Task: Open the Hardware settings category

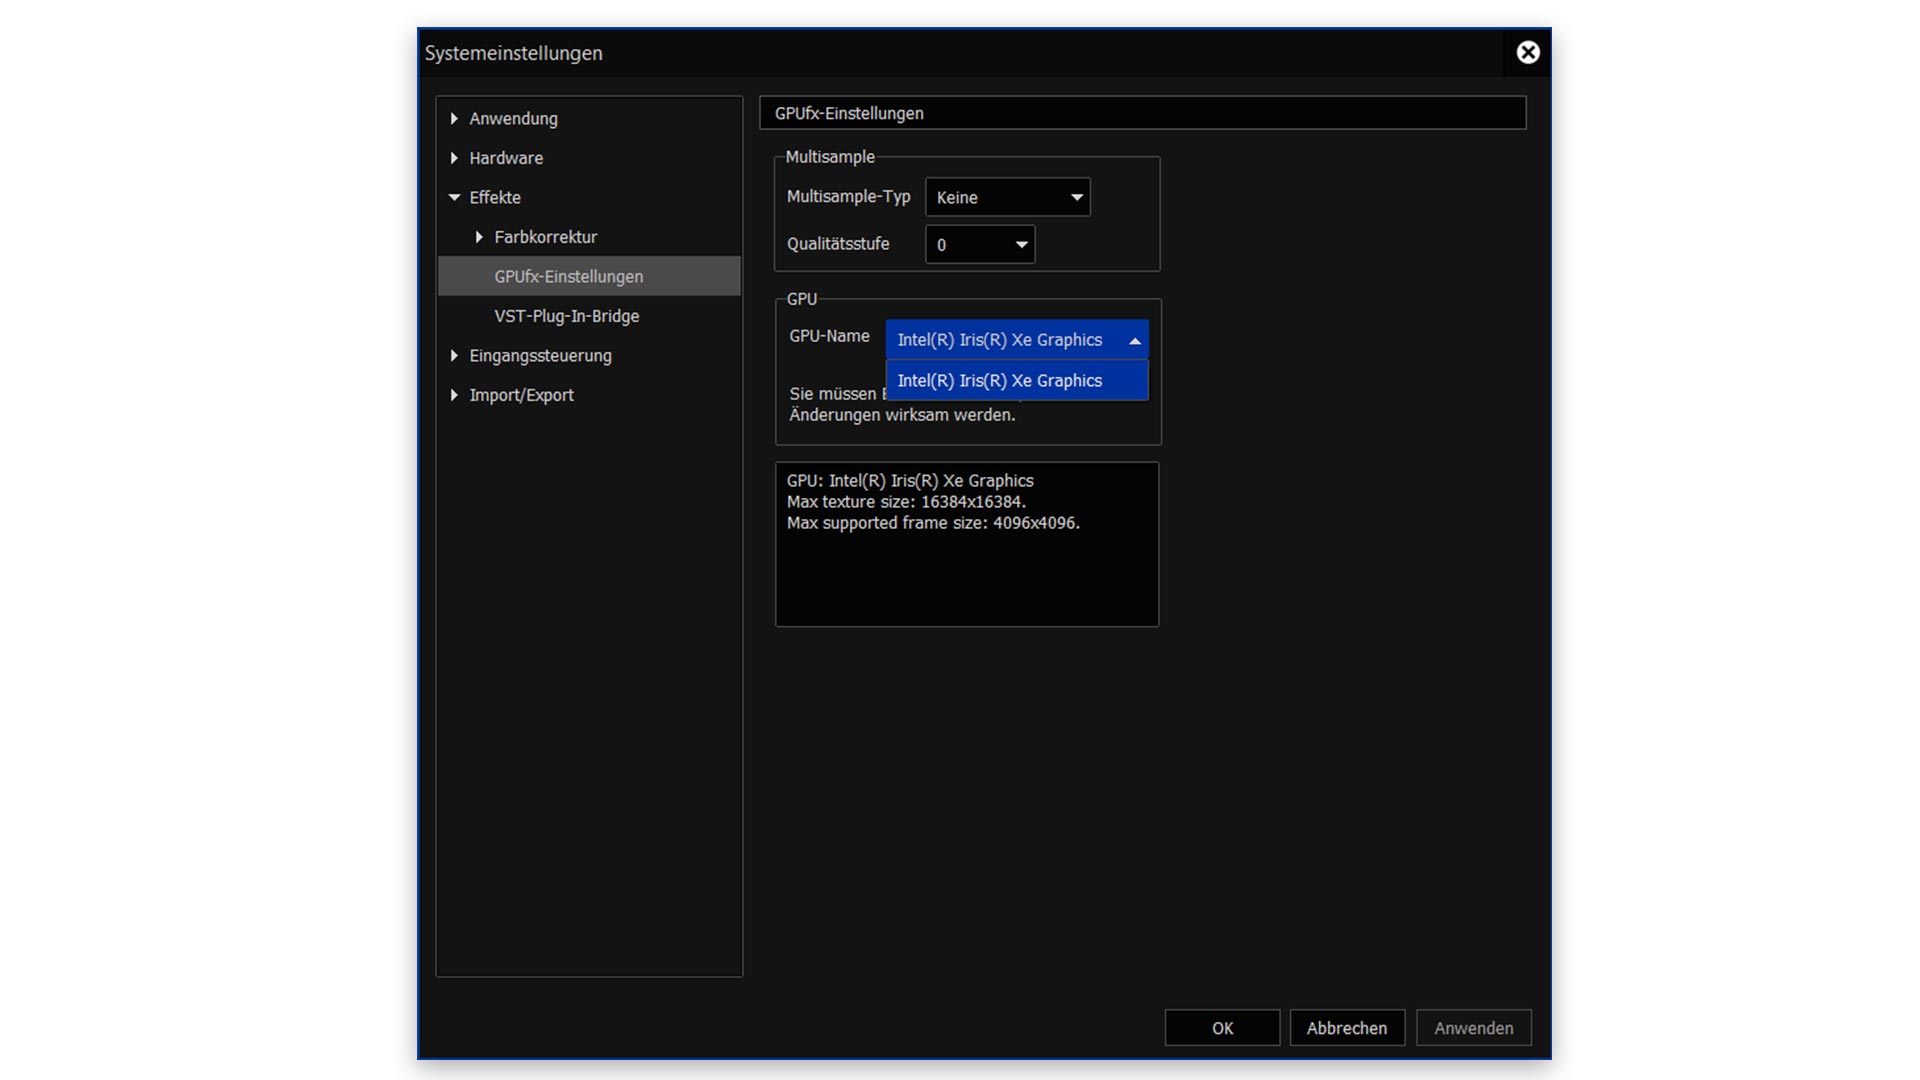Action: coord(506,158)
